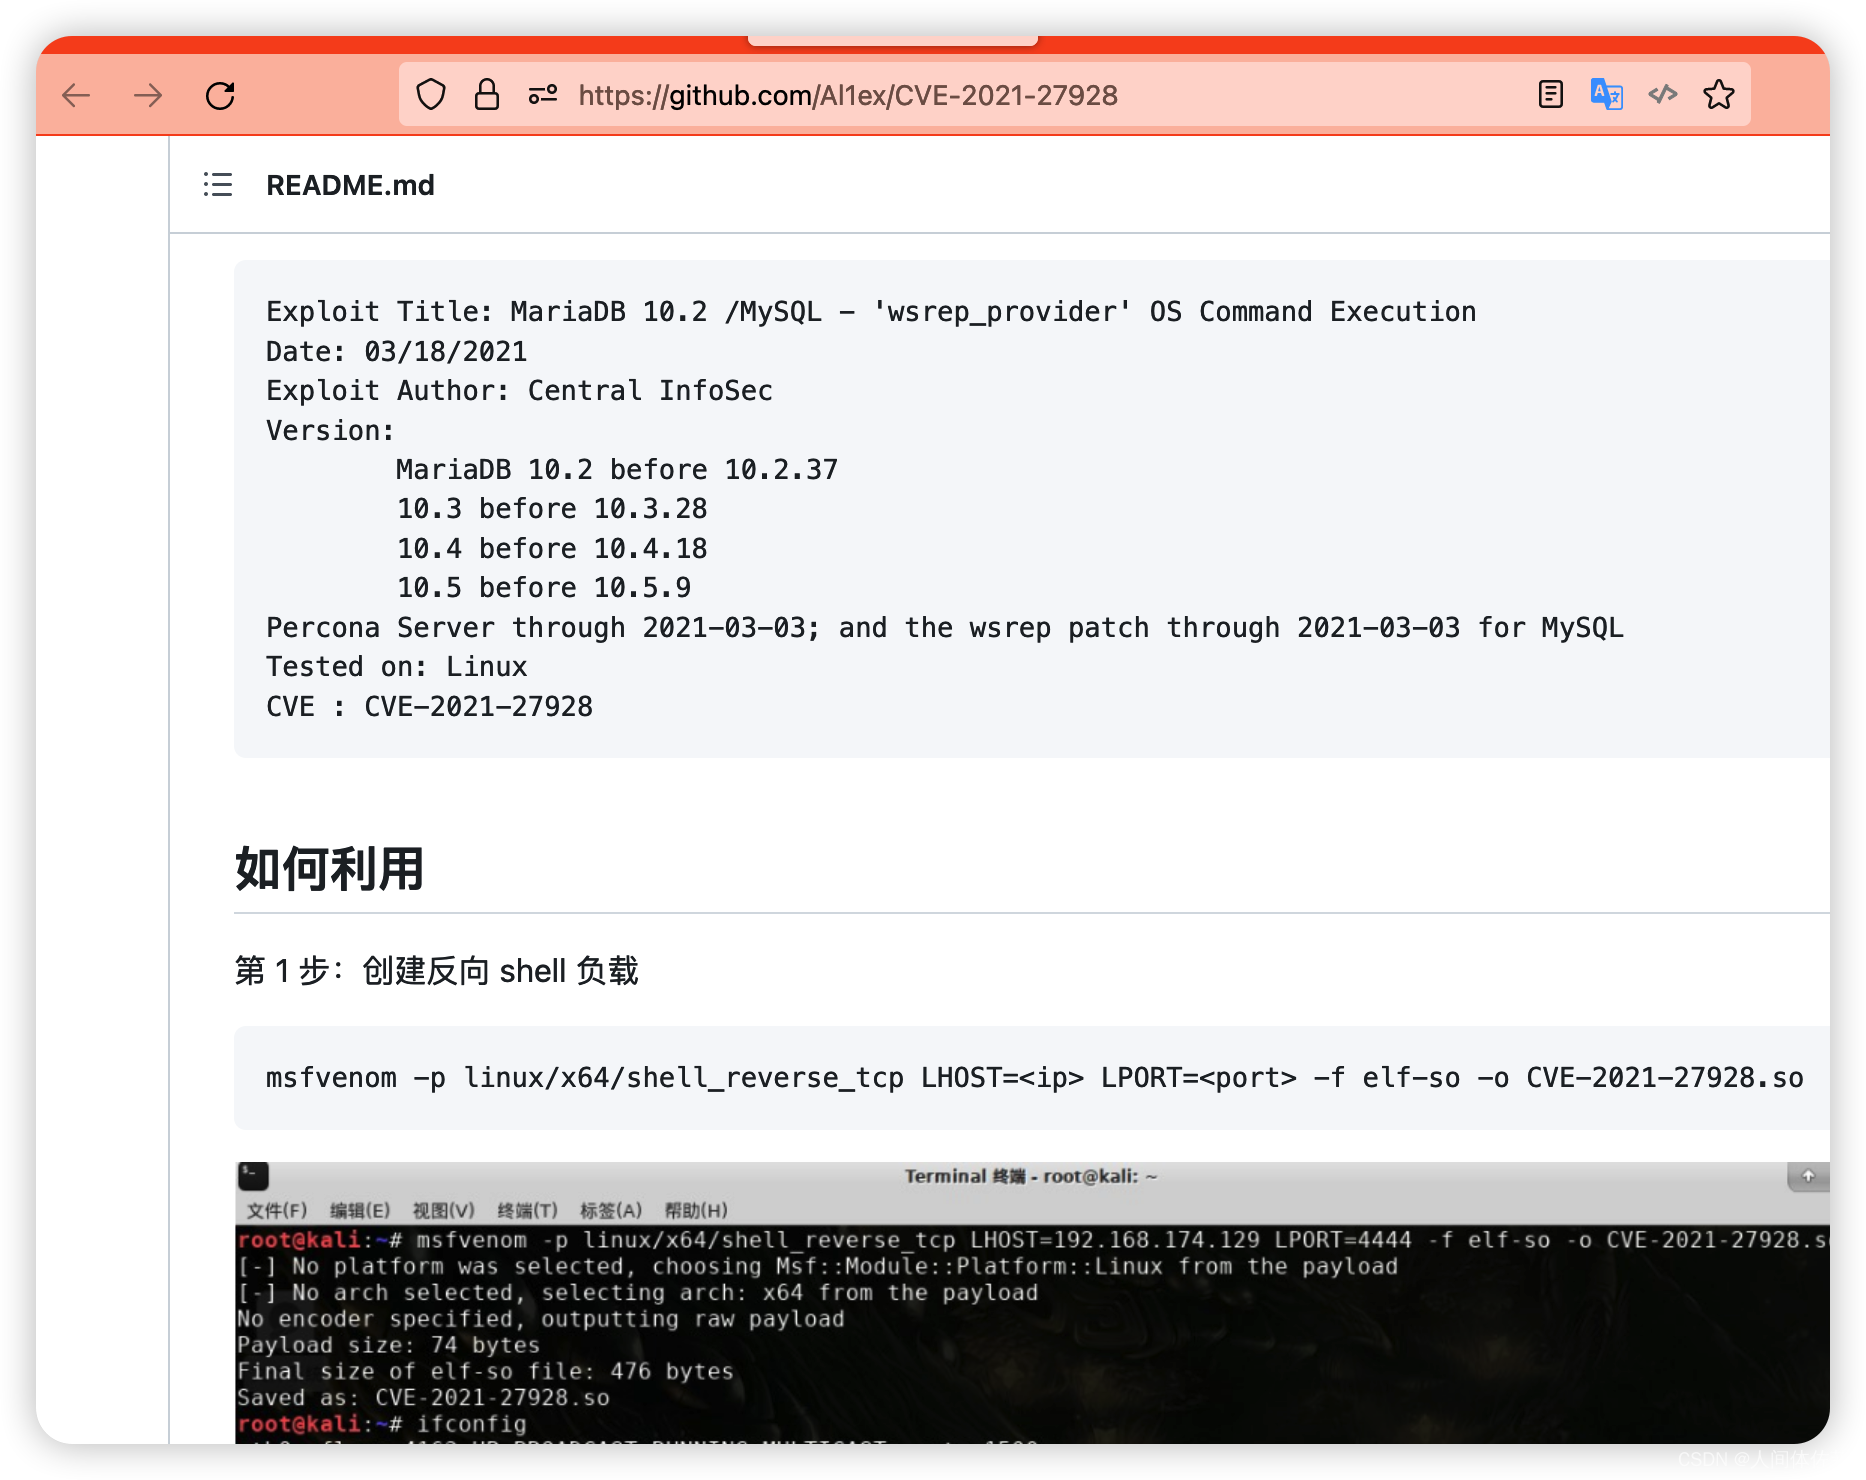1866x1480 pixels.
Task: Select the 'Exploit Title: MariaDB 10.2' line
Action: [x=871, y=312]
